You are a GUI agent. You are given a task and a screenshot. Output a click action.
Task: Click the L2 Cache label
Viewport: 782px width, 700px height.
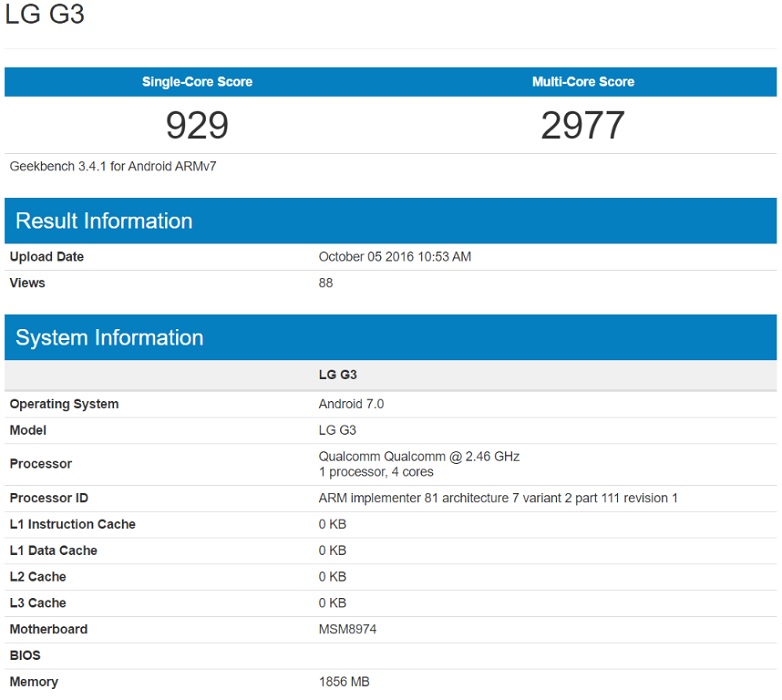[x=38, y=577]
